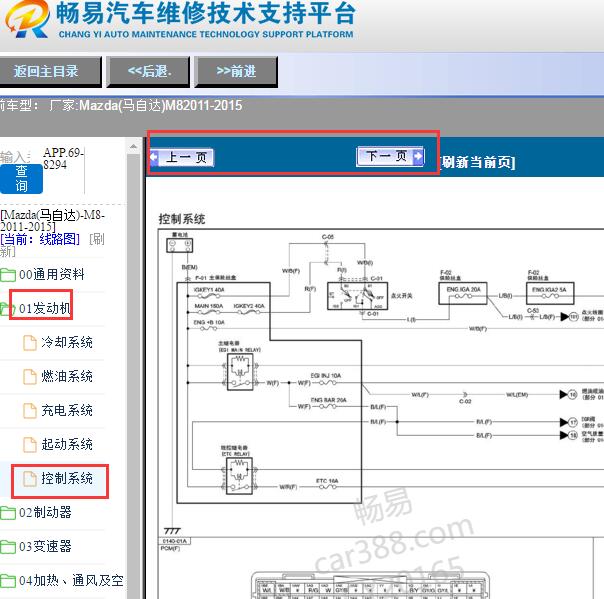Viewport: 604px width, 599px height.
Task: Click 刷新当前页 refresh link
Action: [478, 162]
